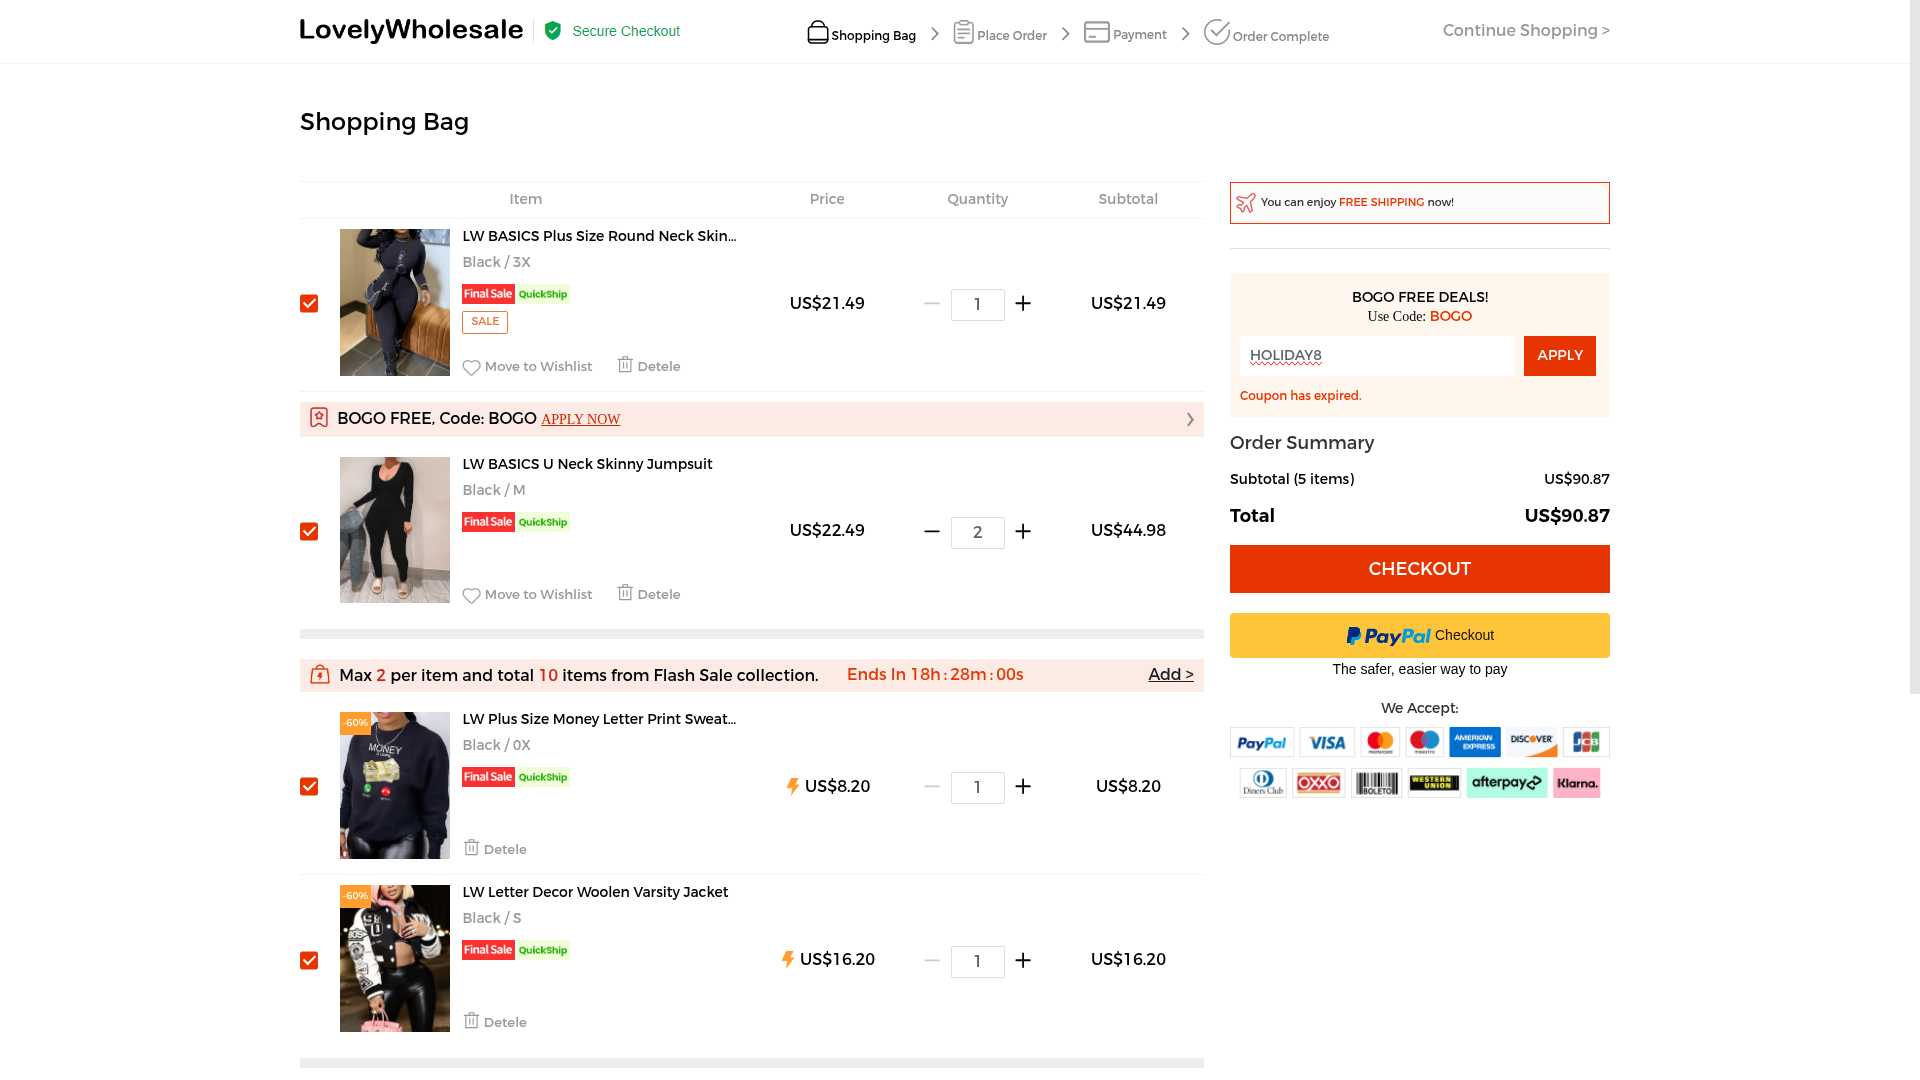This screenshot has height=1080, width=1920.
Task: Deselect the U Neck Skinny Jumpsuit checkbox
Action: click(x=309, y=532)
